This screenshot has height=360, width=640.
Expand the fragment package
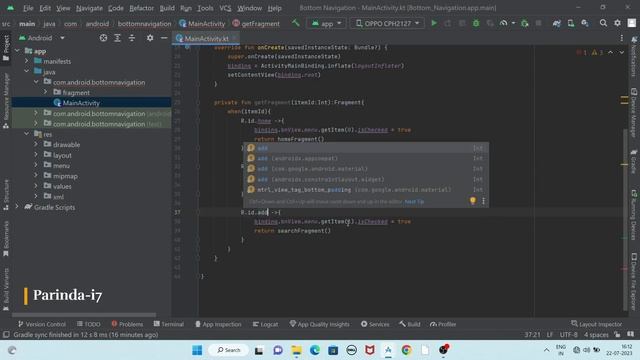(45, 92)
